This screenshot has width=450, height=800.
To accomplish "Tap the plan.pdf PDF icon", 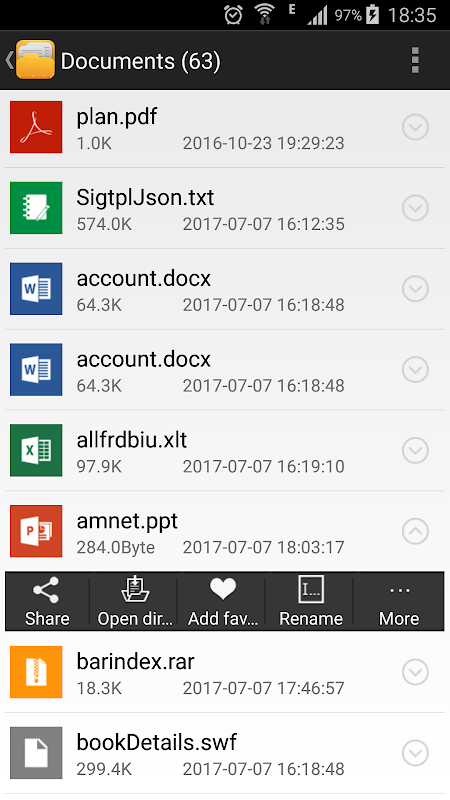I will tap(36, 127).
